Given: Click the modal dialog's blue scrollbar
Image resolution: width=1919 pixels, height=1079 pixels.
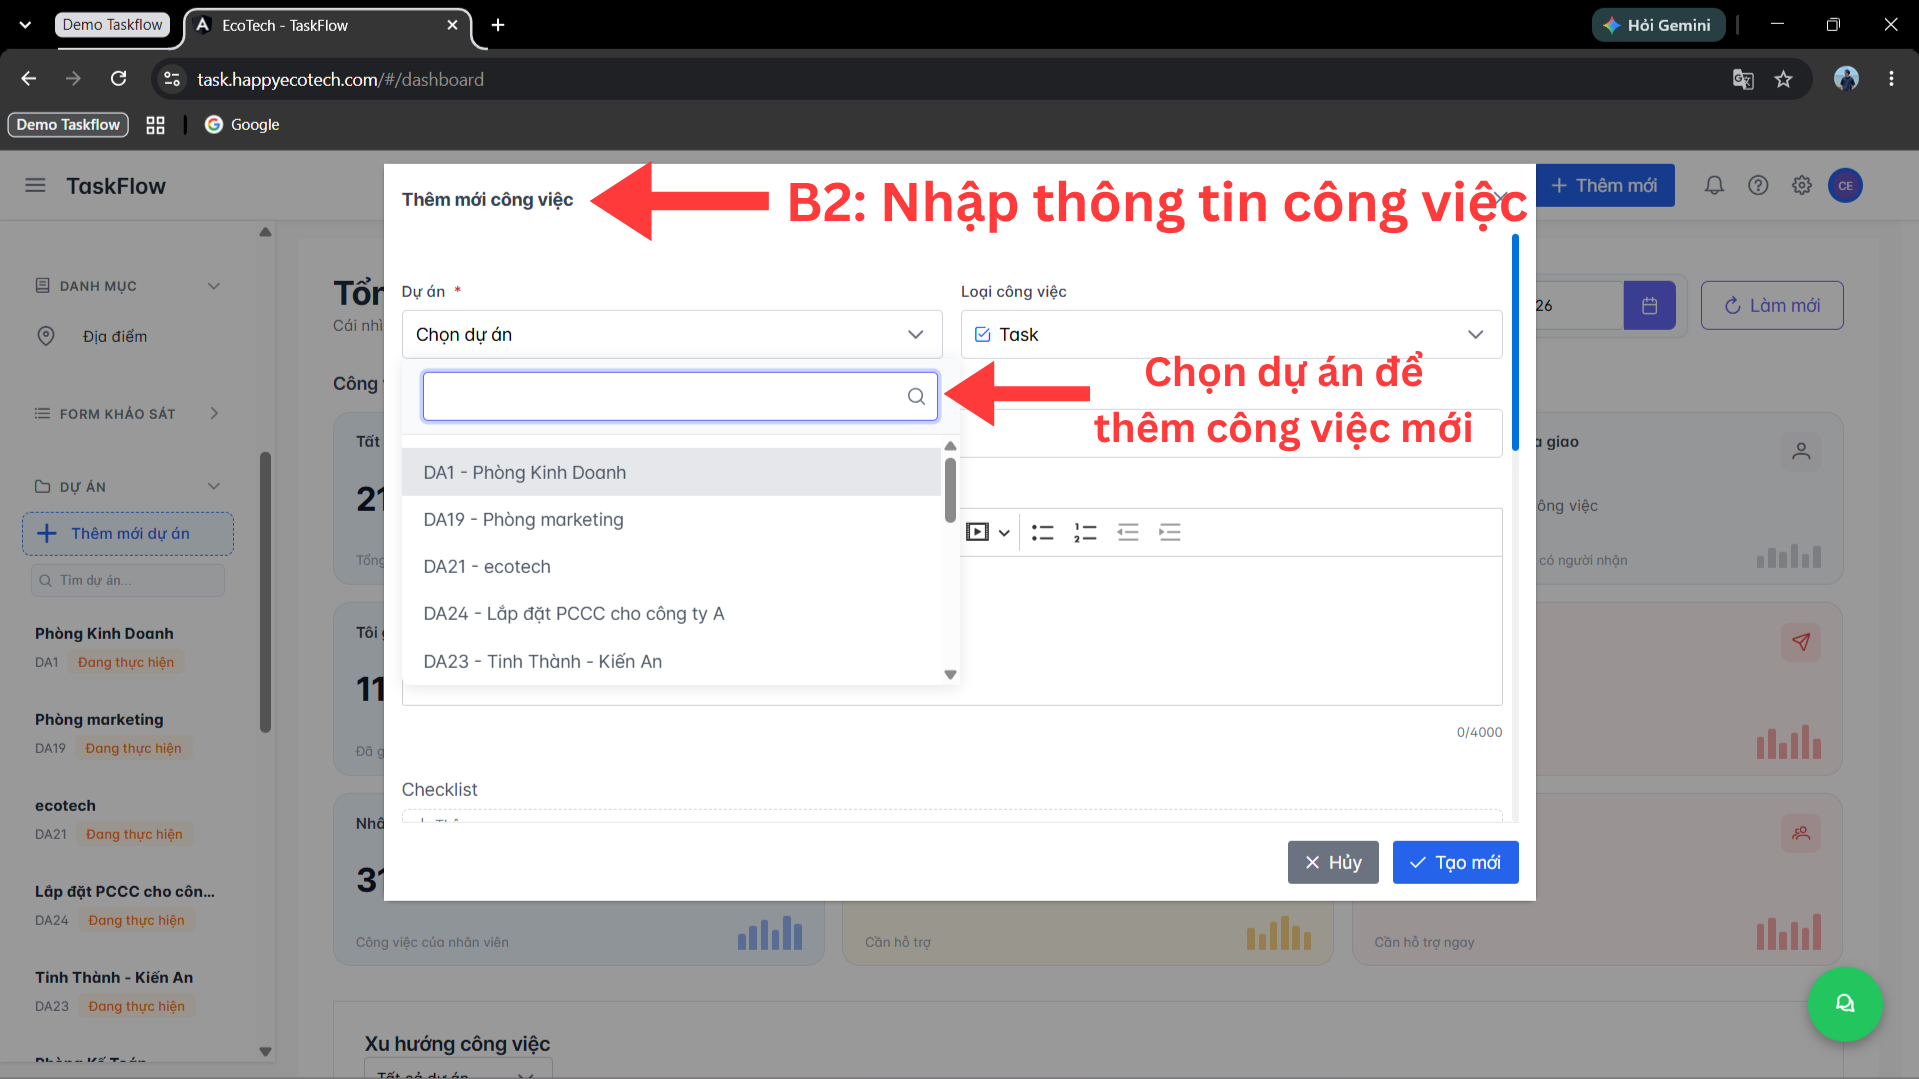Looking at the screenshot, I should [x=1515, y=342].
